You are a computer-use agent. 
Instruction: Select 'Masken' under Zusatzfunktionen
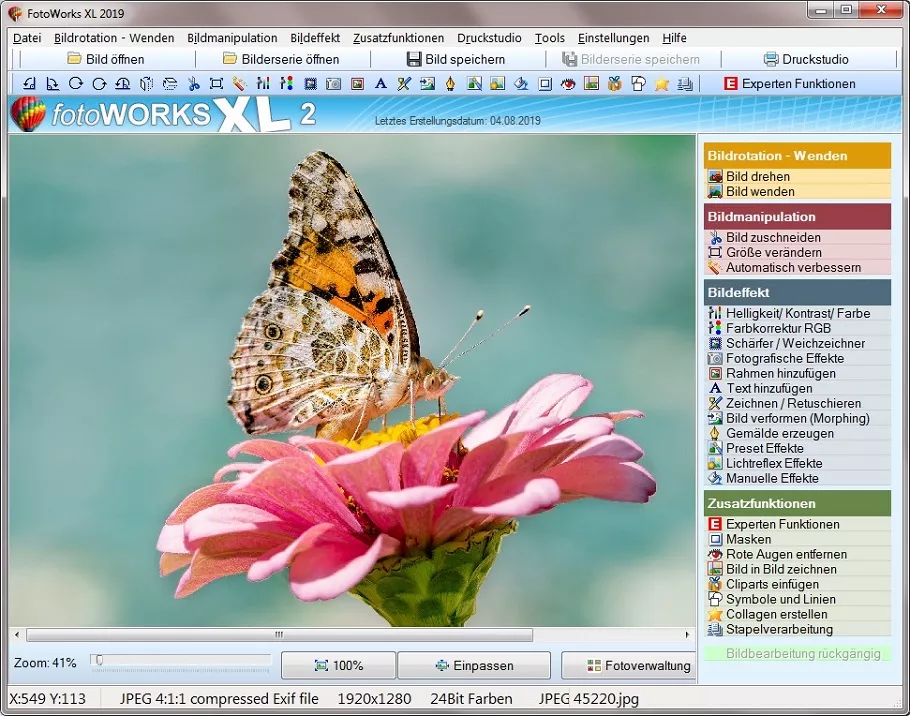coord(748,540)
